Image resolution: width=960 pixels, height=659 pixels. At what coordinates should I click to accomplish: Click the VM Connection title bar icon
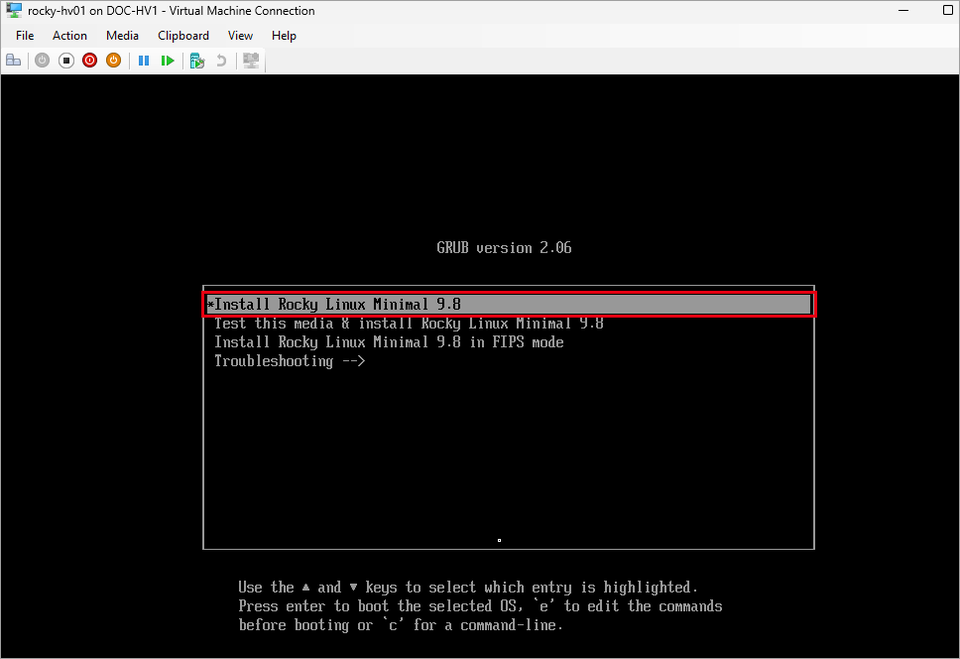tap(13, 10)
